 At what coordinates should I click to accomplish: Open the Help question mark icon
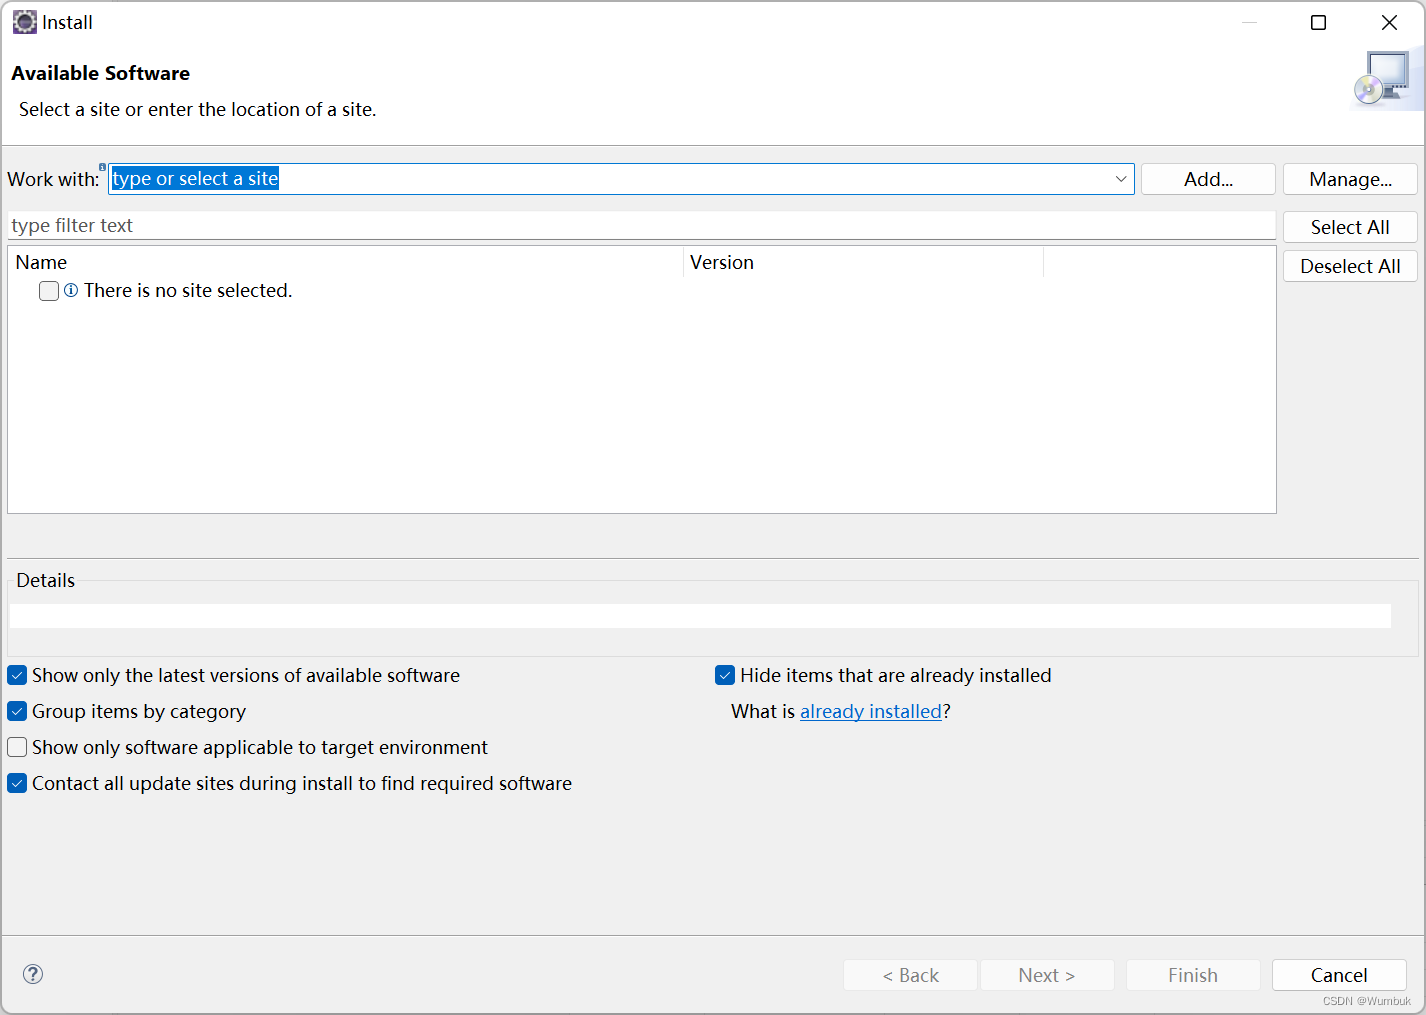click(32, 973)
